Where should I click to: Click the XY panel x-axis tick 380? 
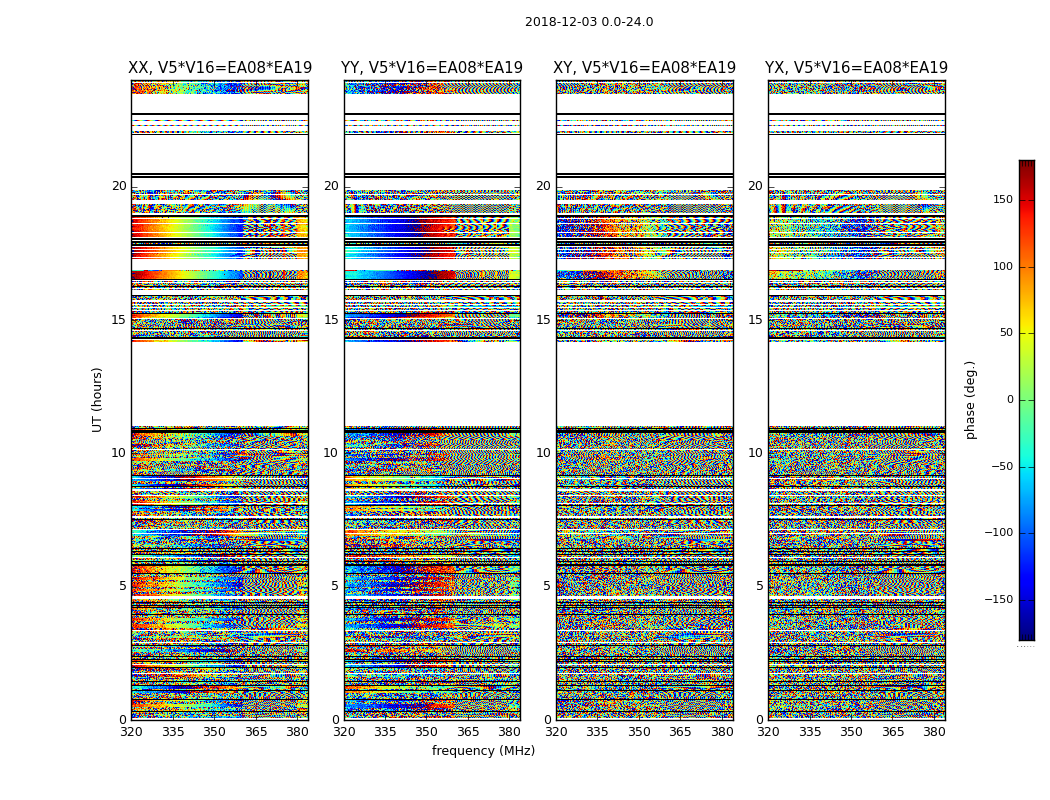coord(722,732)
